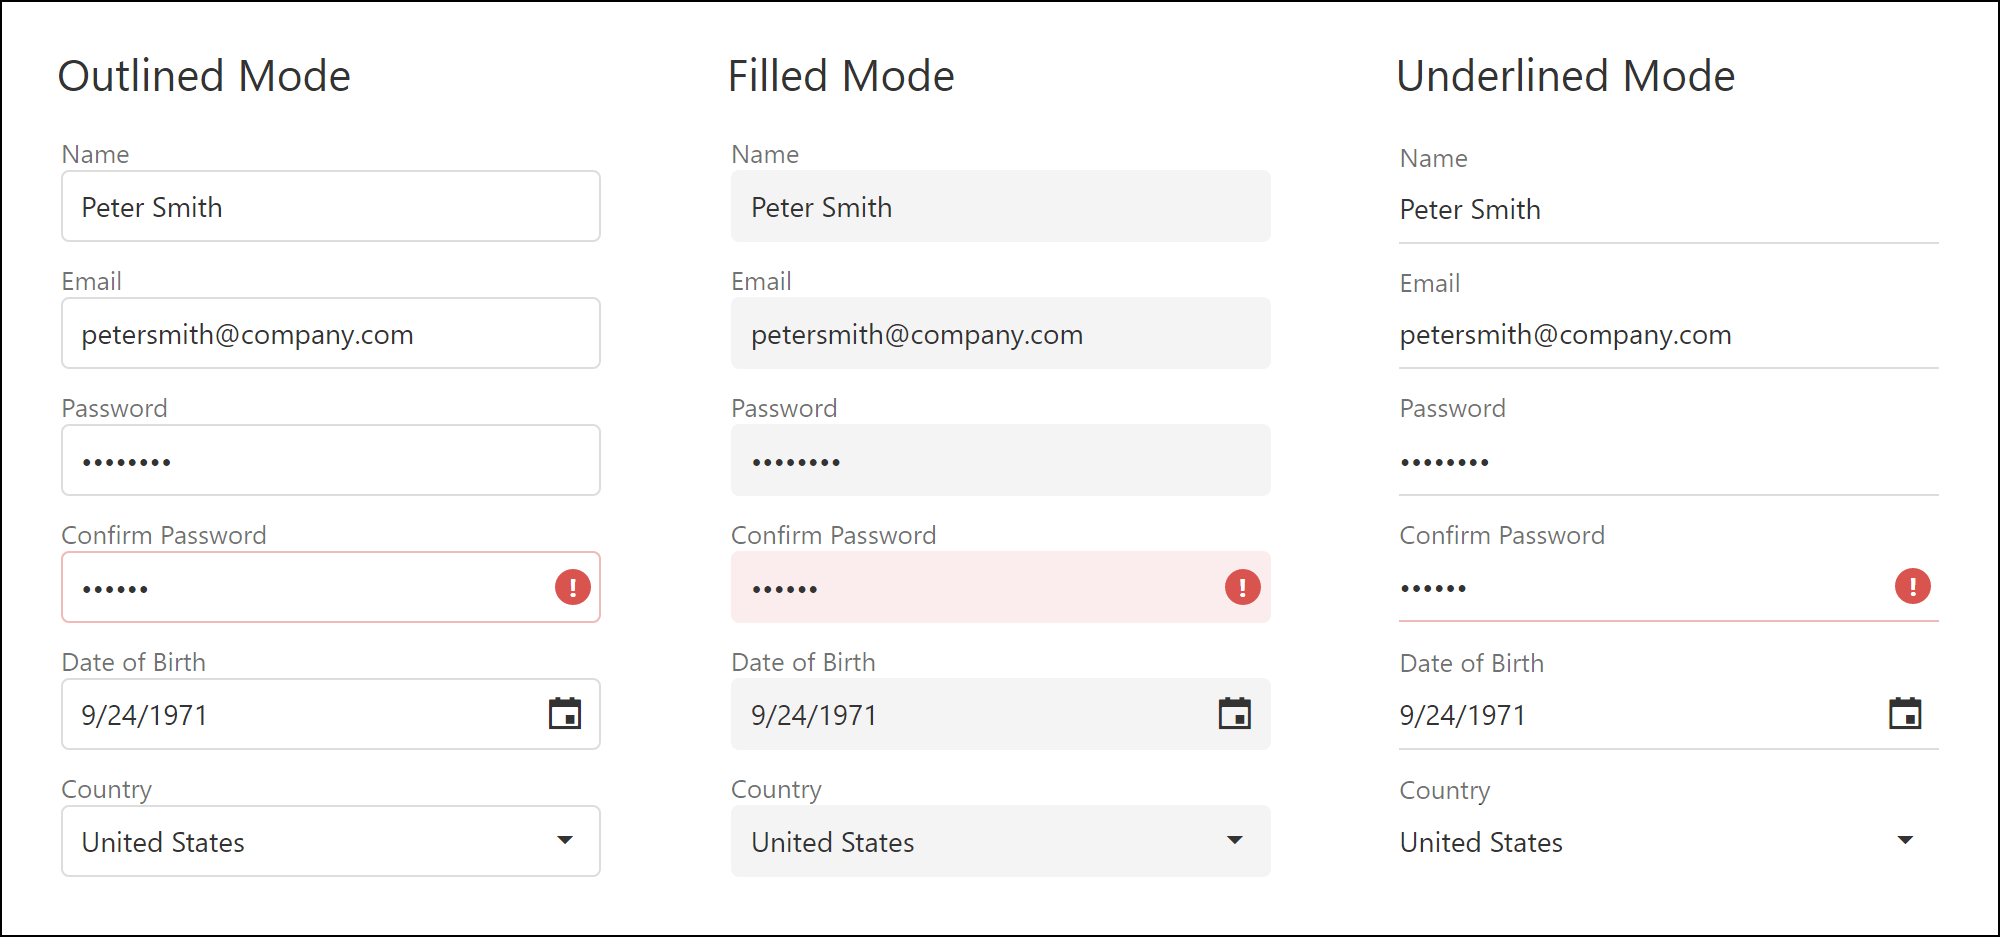Click the Filled Mode Name field

(x=1000, y=207)
